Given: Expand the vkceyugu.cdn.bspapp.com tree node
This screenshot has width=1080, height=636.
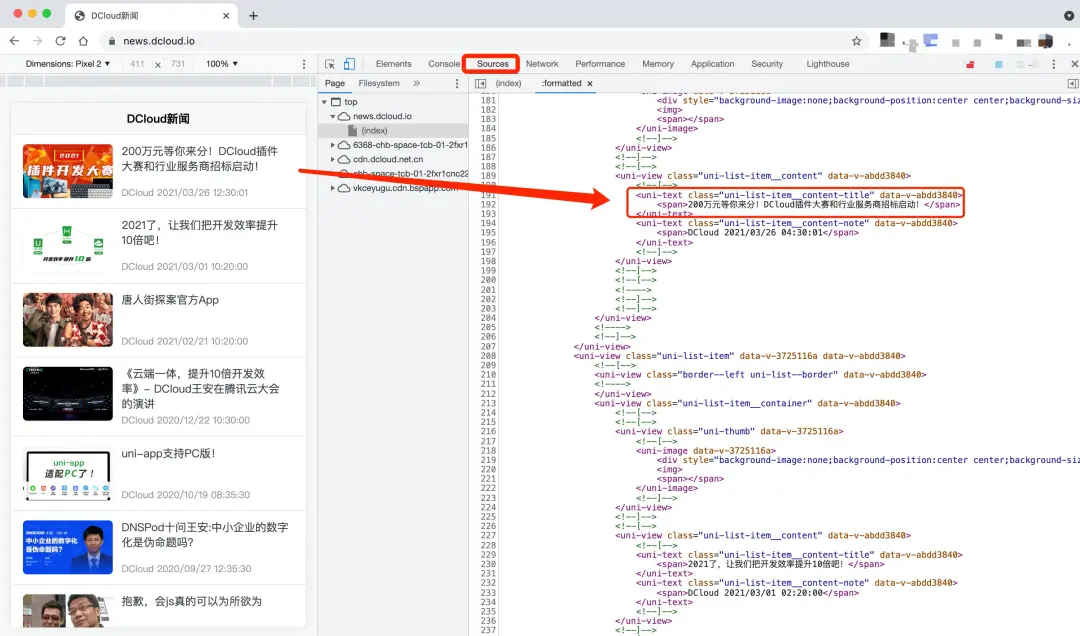Looking at the screenshot, I should point(333,188).
